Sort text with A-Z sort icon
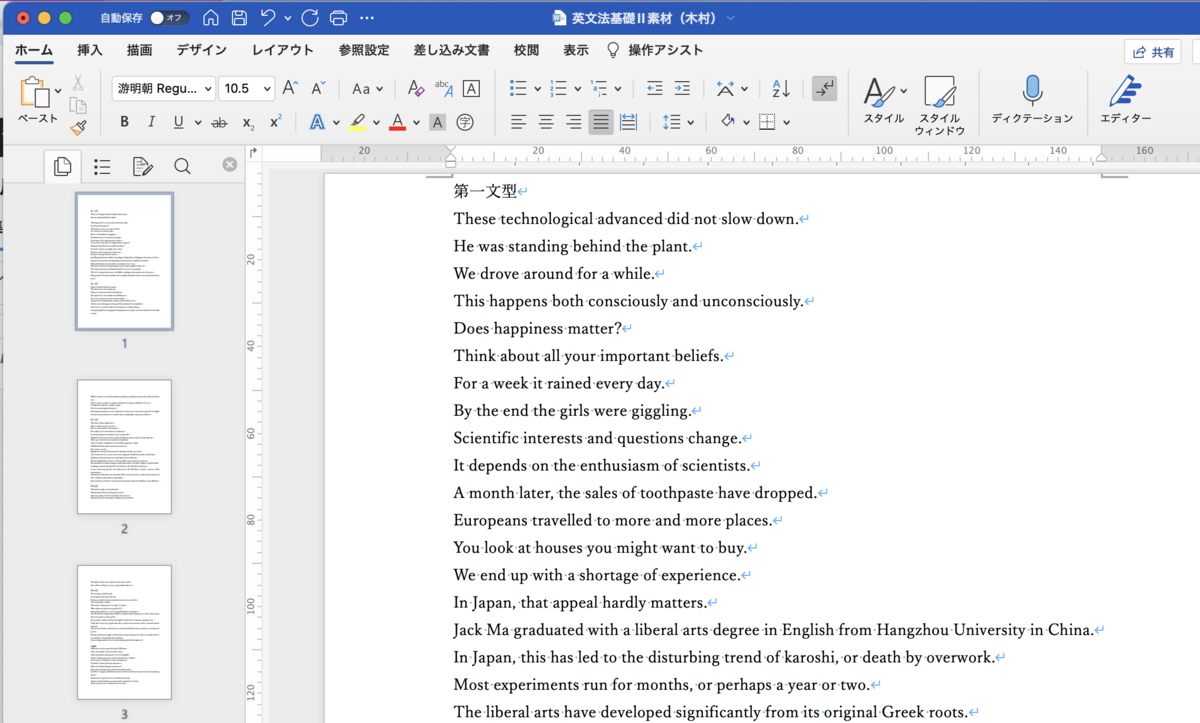The width and height of the screenshot is (1200, 723). [781, 89]
